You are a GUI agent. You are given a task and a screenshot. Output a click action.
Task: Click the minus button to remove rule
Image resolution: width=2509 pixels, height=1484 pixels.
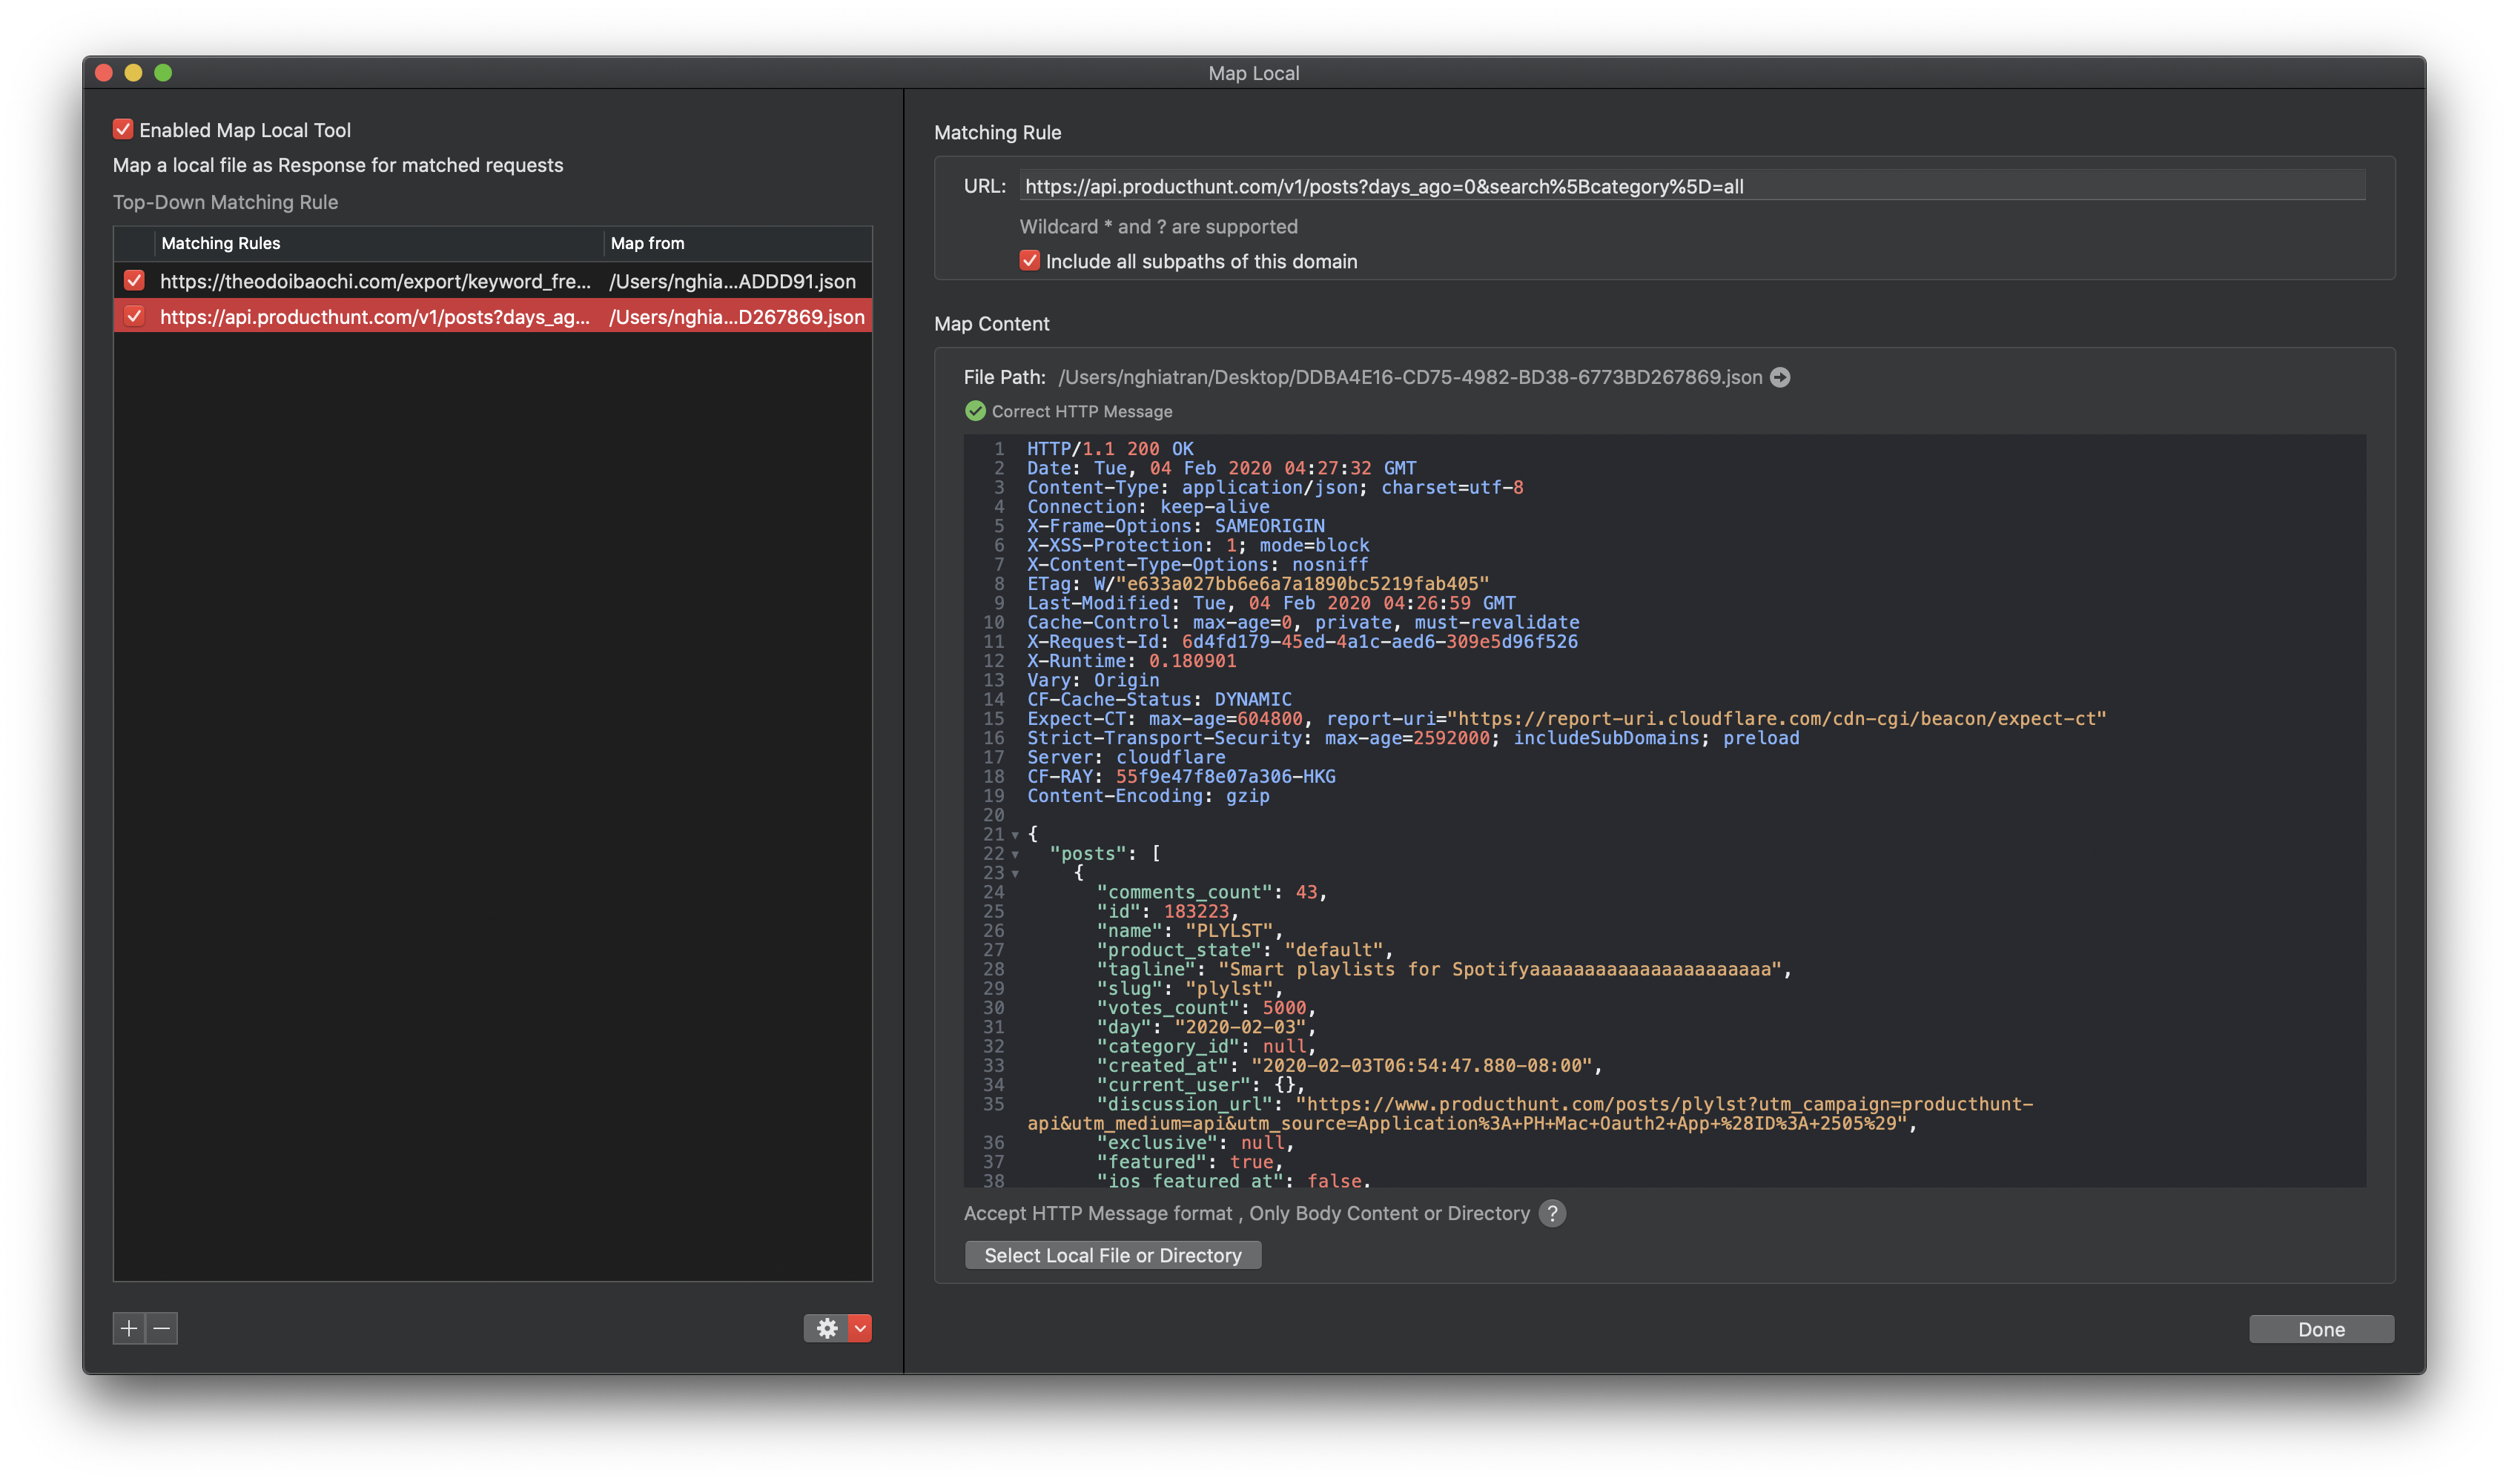point(162,1328)
